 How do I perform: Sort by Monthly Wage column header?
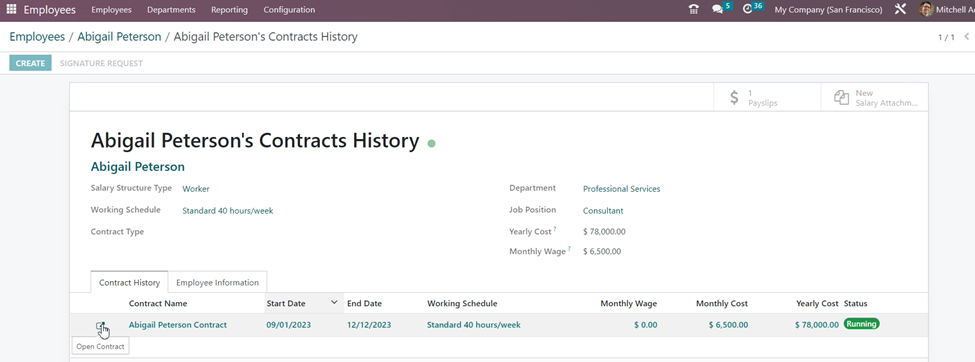point(629,304)
